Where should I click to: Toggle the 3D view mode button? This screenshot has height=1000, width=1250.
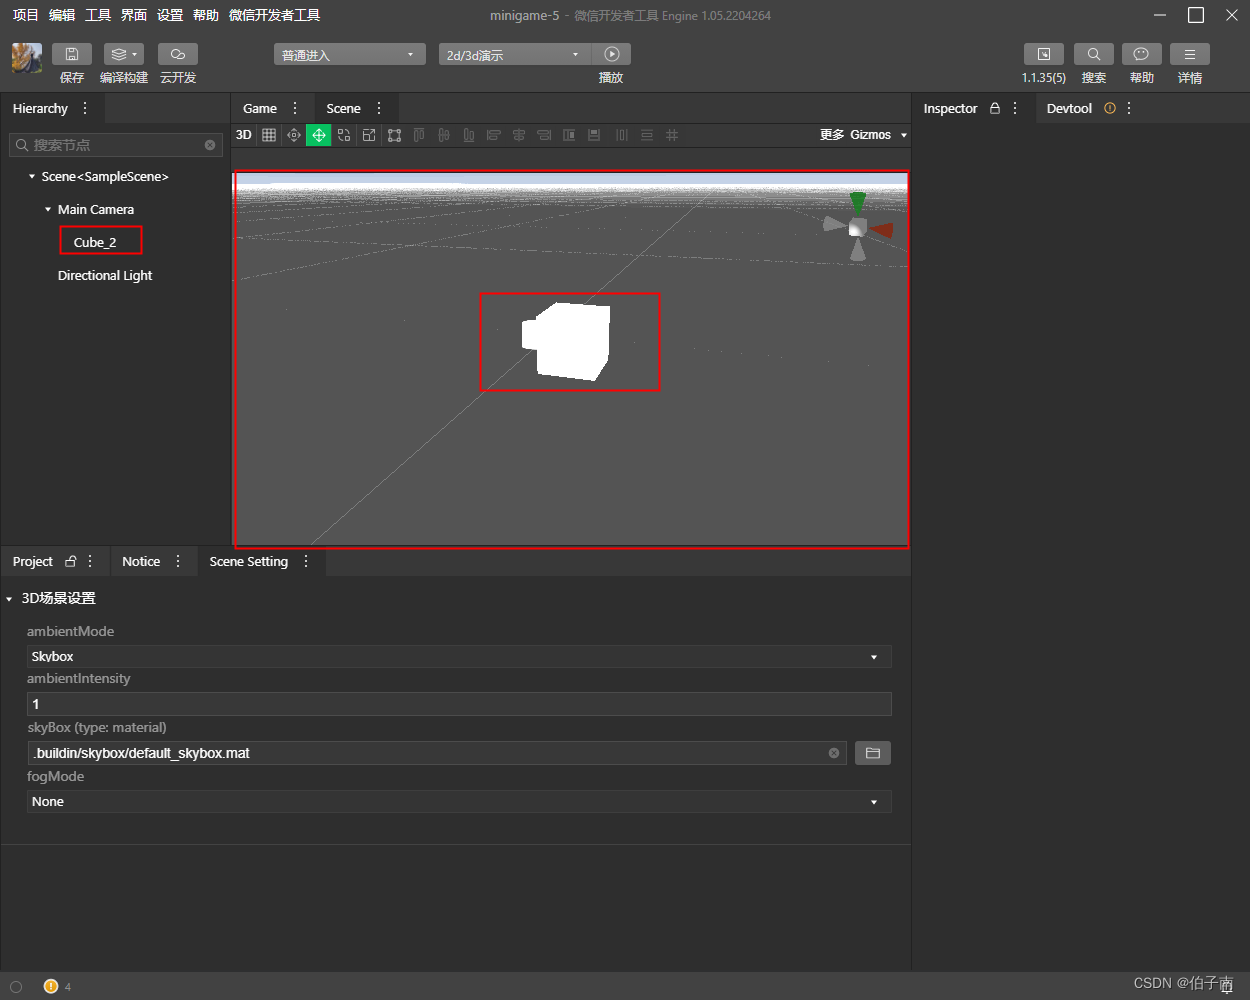click(243, 135)
